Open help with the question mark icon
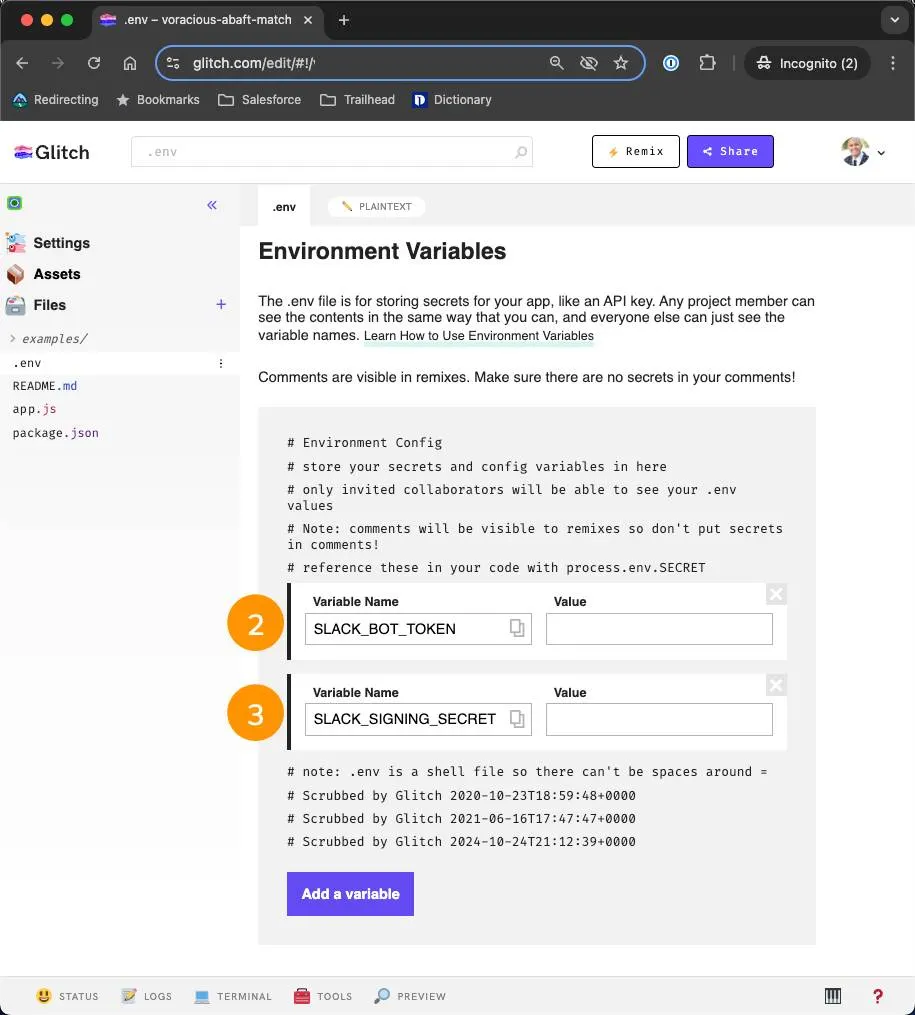Viewport: 915px width, 1015px height. (x=877, y=996)
